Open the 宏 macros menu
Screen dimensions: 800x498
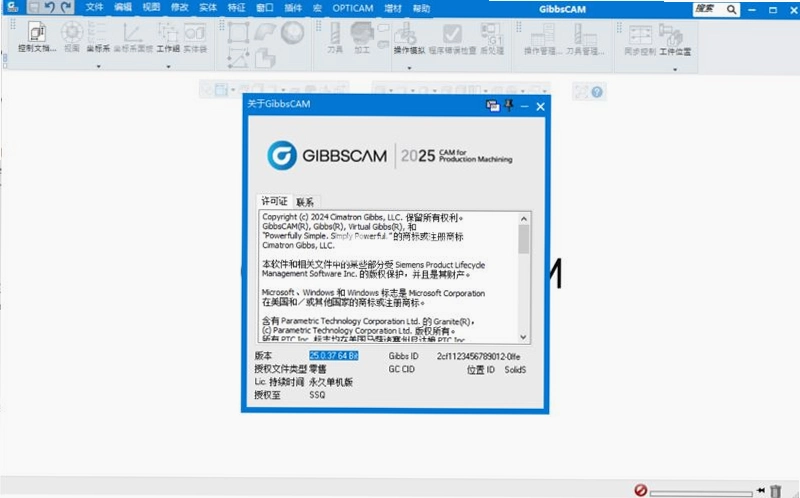(x=317, y=8)
